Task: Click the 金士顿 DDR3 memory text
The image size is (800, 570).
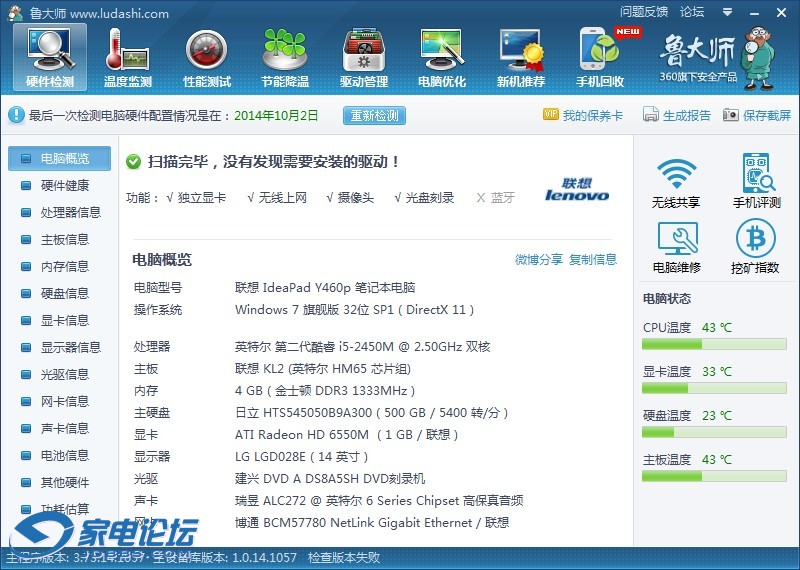Action: pos(325,391)
